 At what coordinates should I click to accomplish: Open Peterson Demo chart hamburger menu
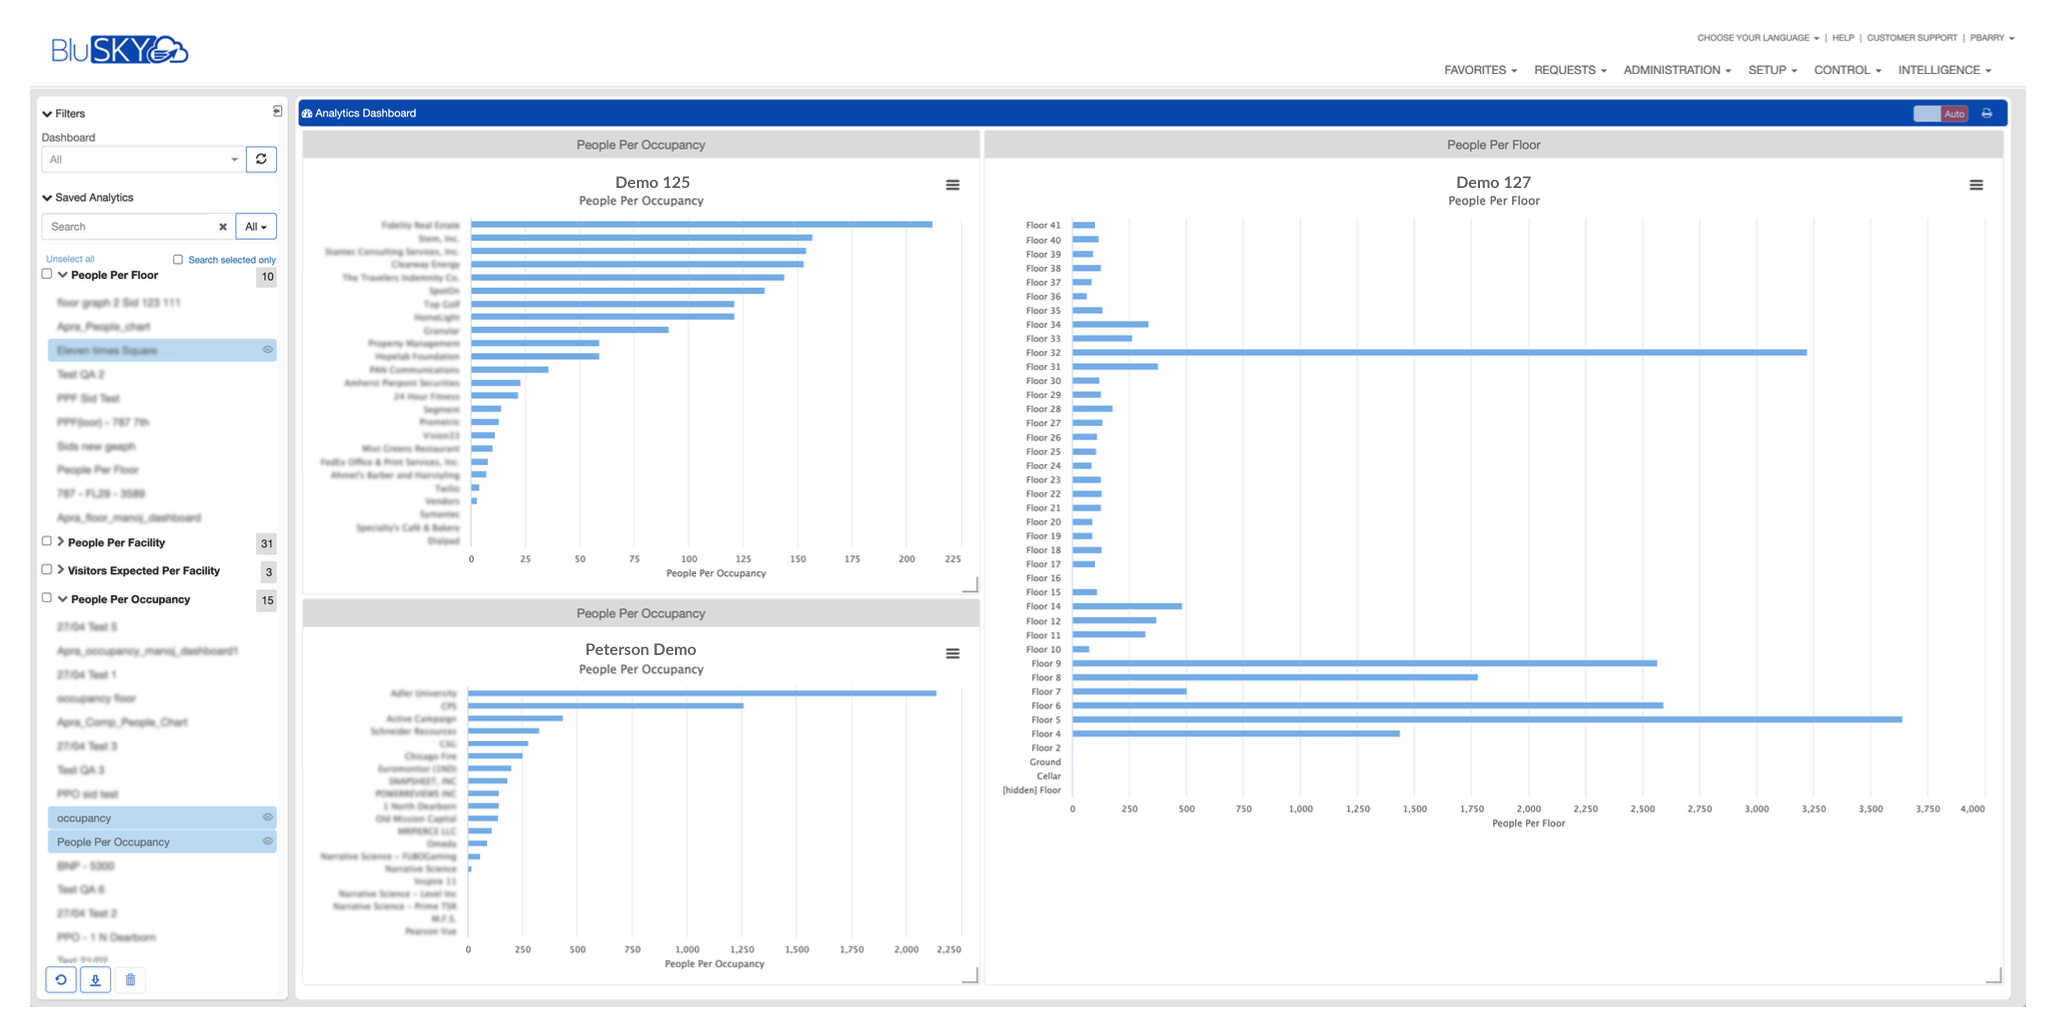952,654
